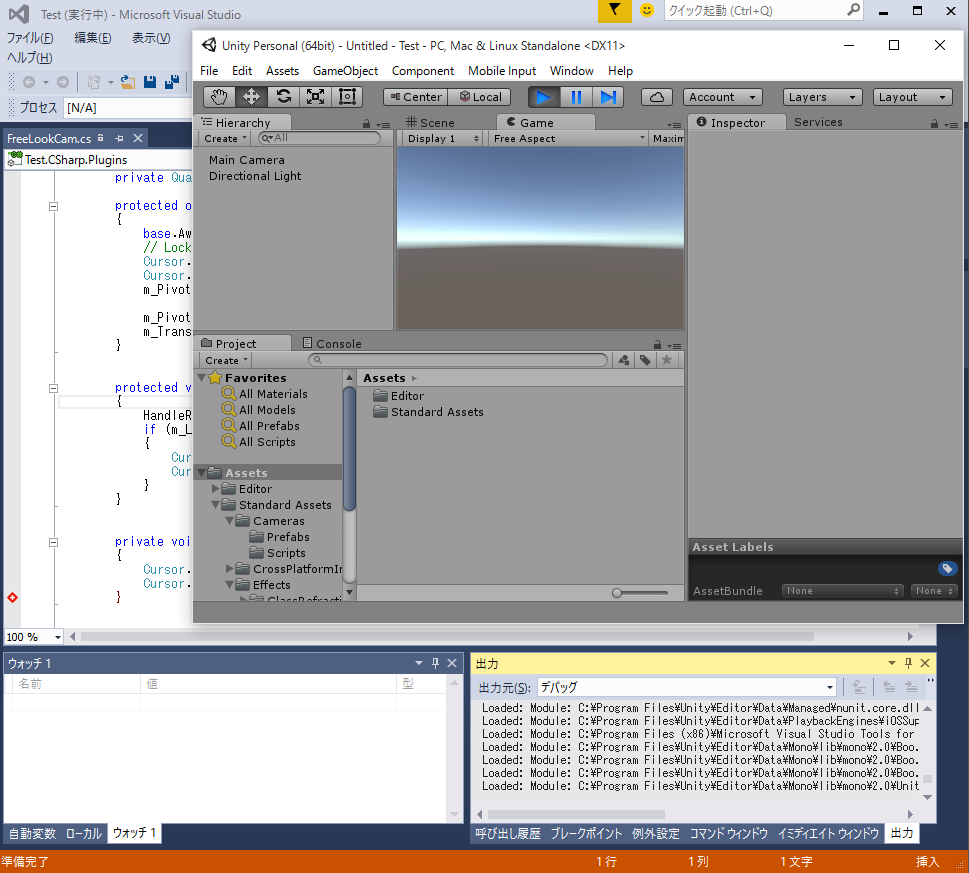Switch to the Console tab
The height and width of the screenshot is (873, 969).
(x=332, y=342)
